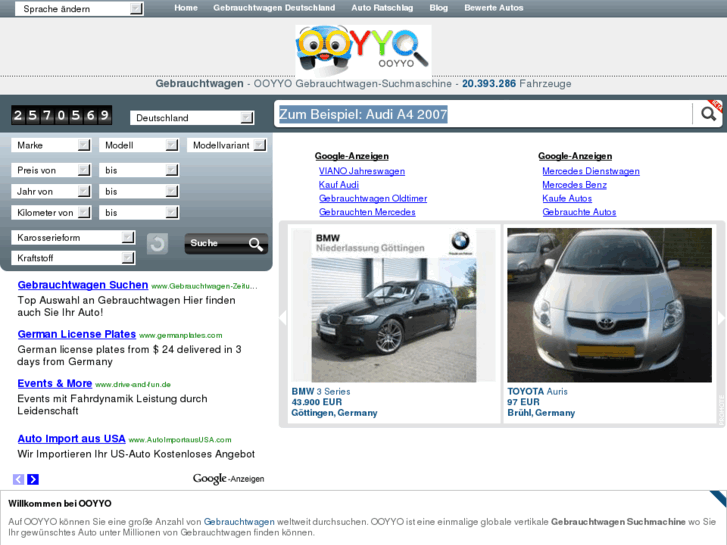This screenshot has height=545, width=727.
Task: Click the blue corner ribbon icon
Action: click(x=719, y=498)
